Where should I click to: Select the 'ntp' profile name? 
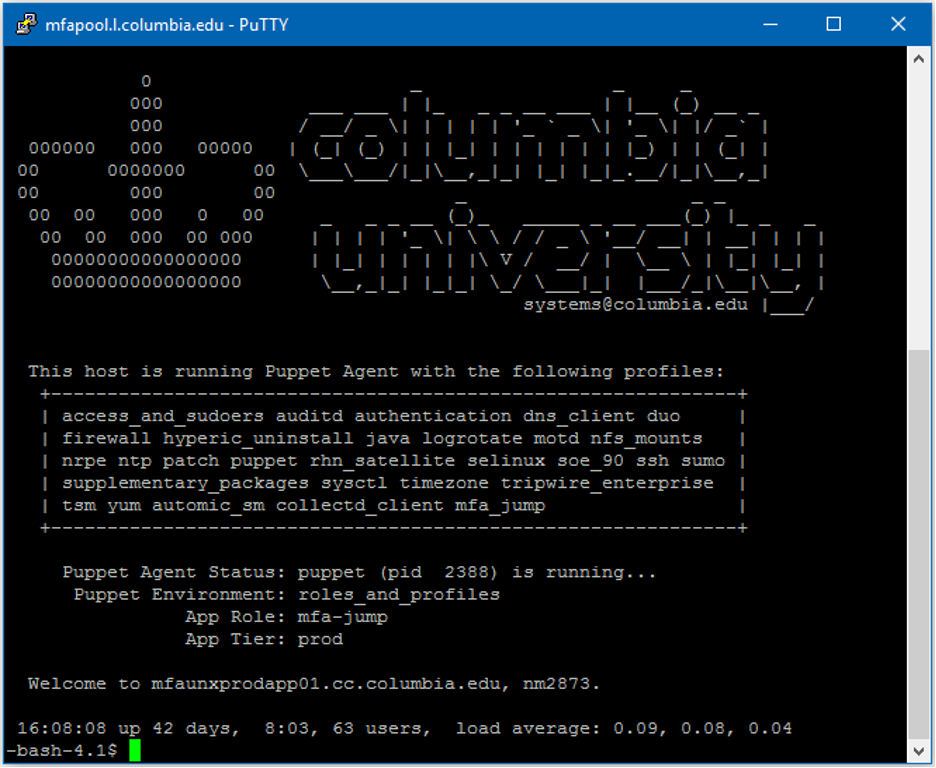point(134,461)
